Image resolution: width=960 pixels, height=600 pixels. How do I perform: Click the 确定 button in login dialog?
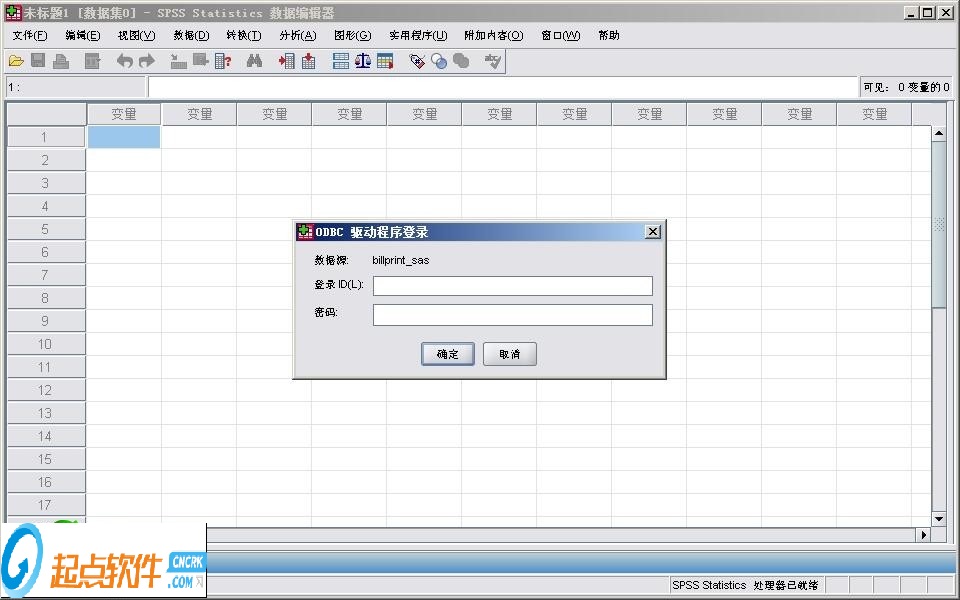click(x=448, y=354)
